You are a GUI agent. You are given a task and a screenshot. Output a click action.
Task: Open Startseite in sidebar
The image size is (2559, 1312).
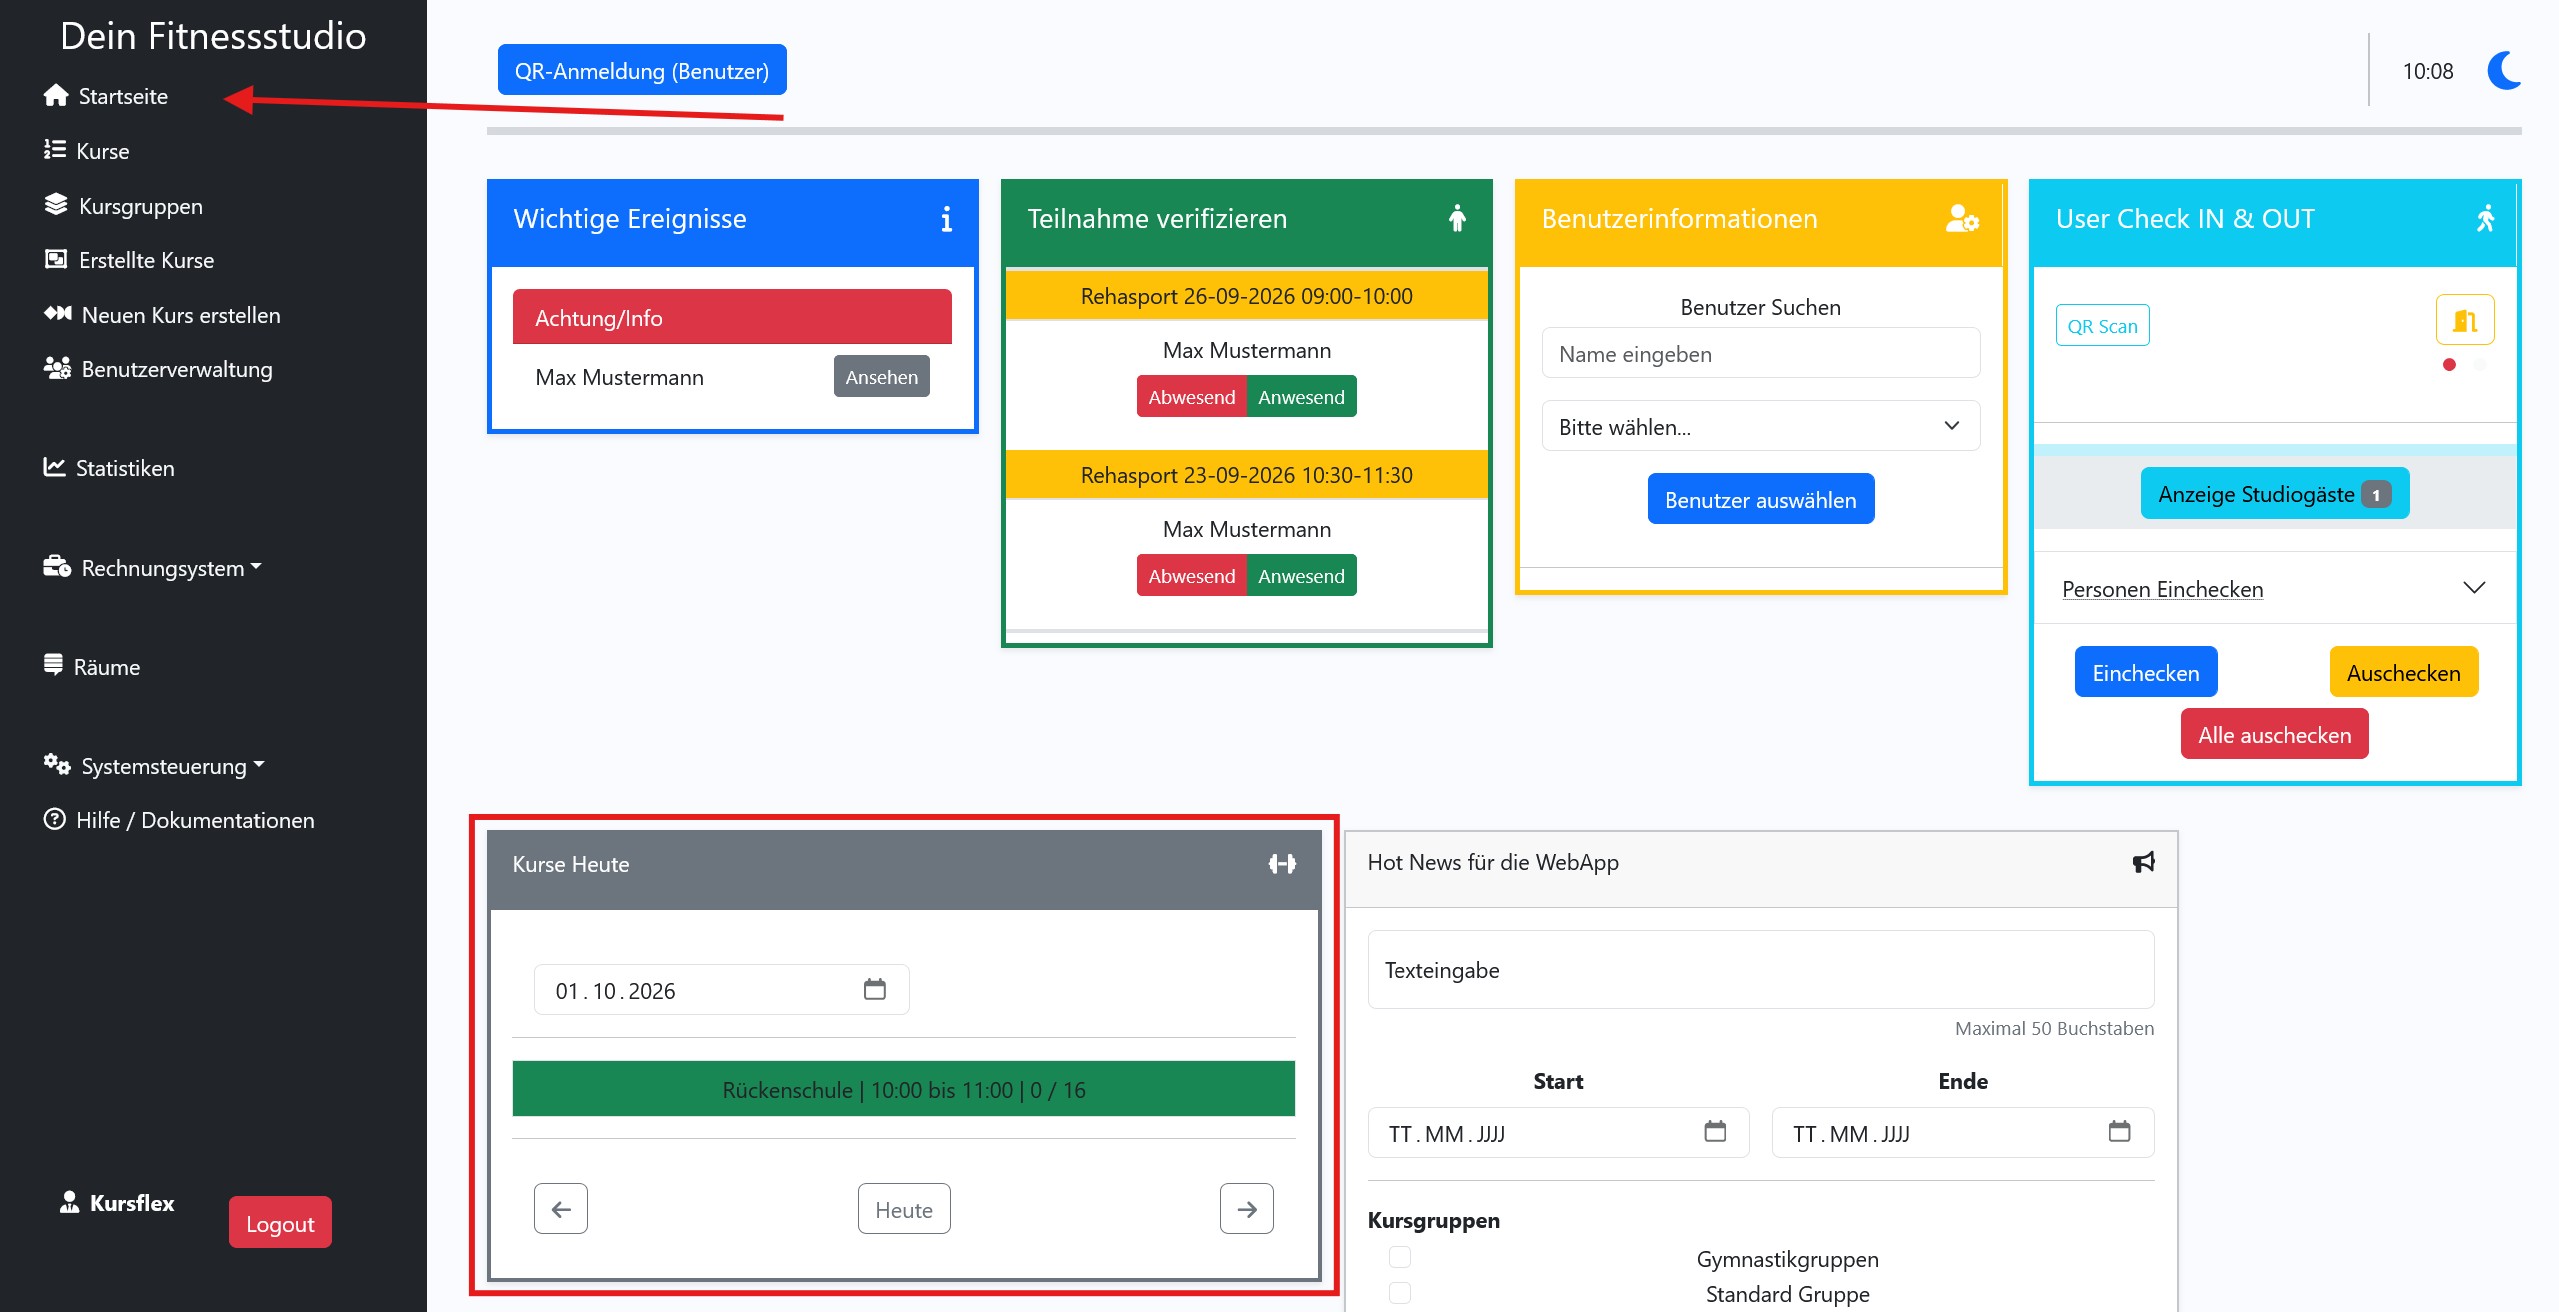[x=106, y=96]
